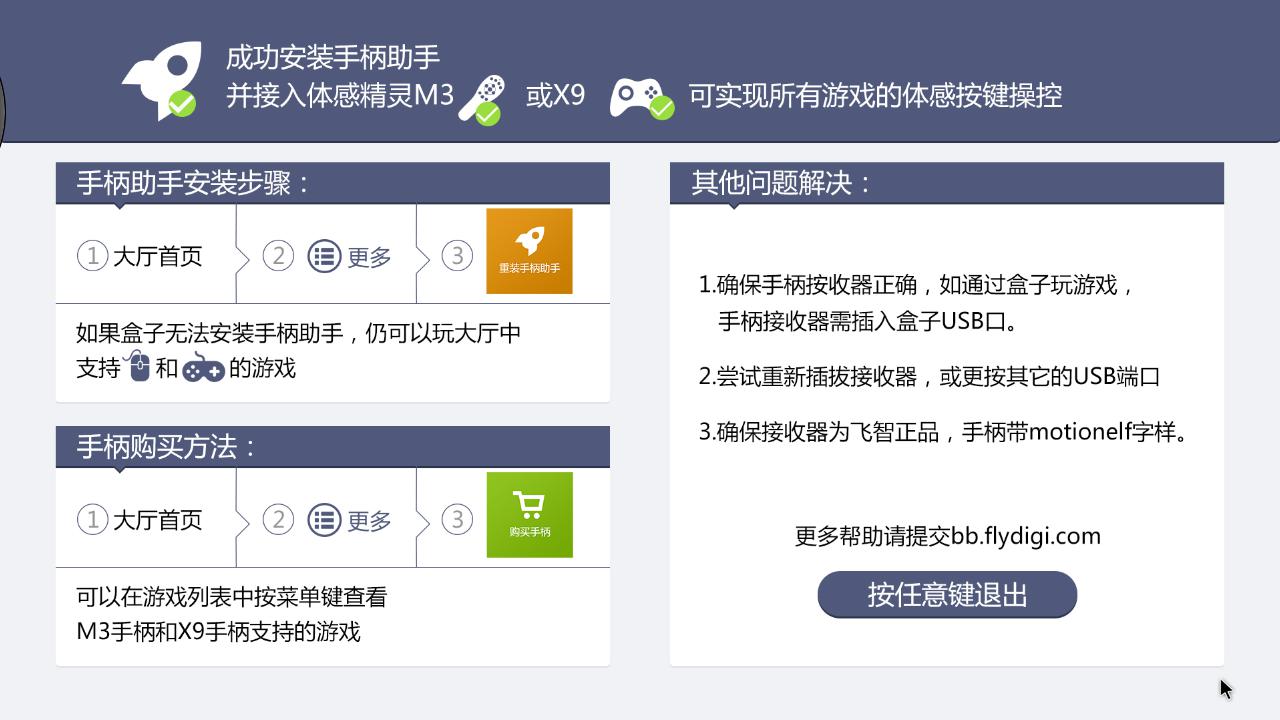Click the 更多 list icon in purchase steps
Viewport: 1280px width, 720px height.
pos(324,521)
